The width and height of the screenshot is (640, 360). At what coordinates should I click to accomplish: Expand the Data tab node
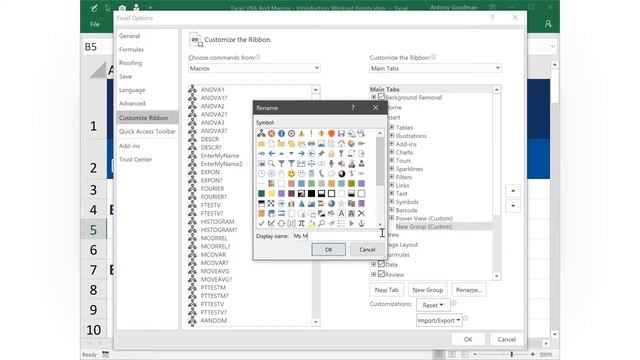point(373,264)
